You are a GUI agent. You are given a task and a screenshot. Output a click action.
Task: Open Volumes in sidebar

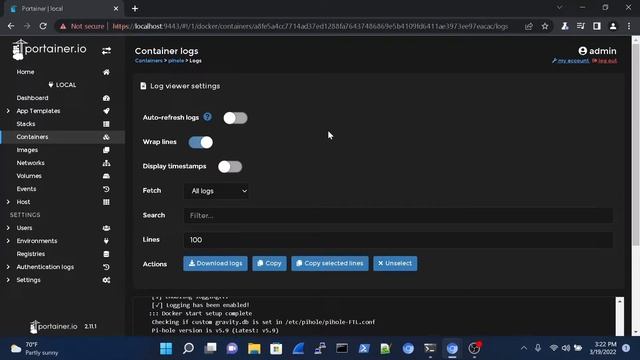click(x=29, y=176)
